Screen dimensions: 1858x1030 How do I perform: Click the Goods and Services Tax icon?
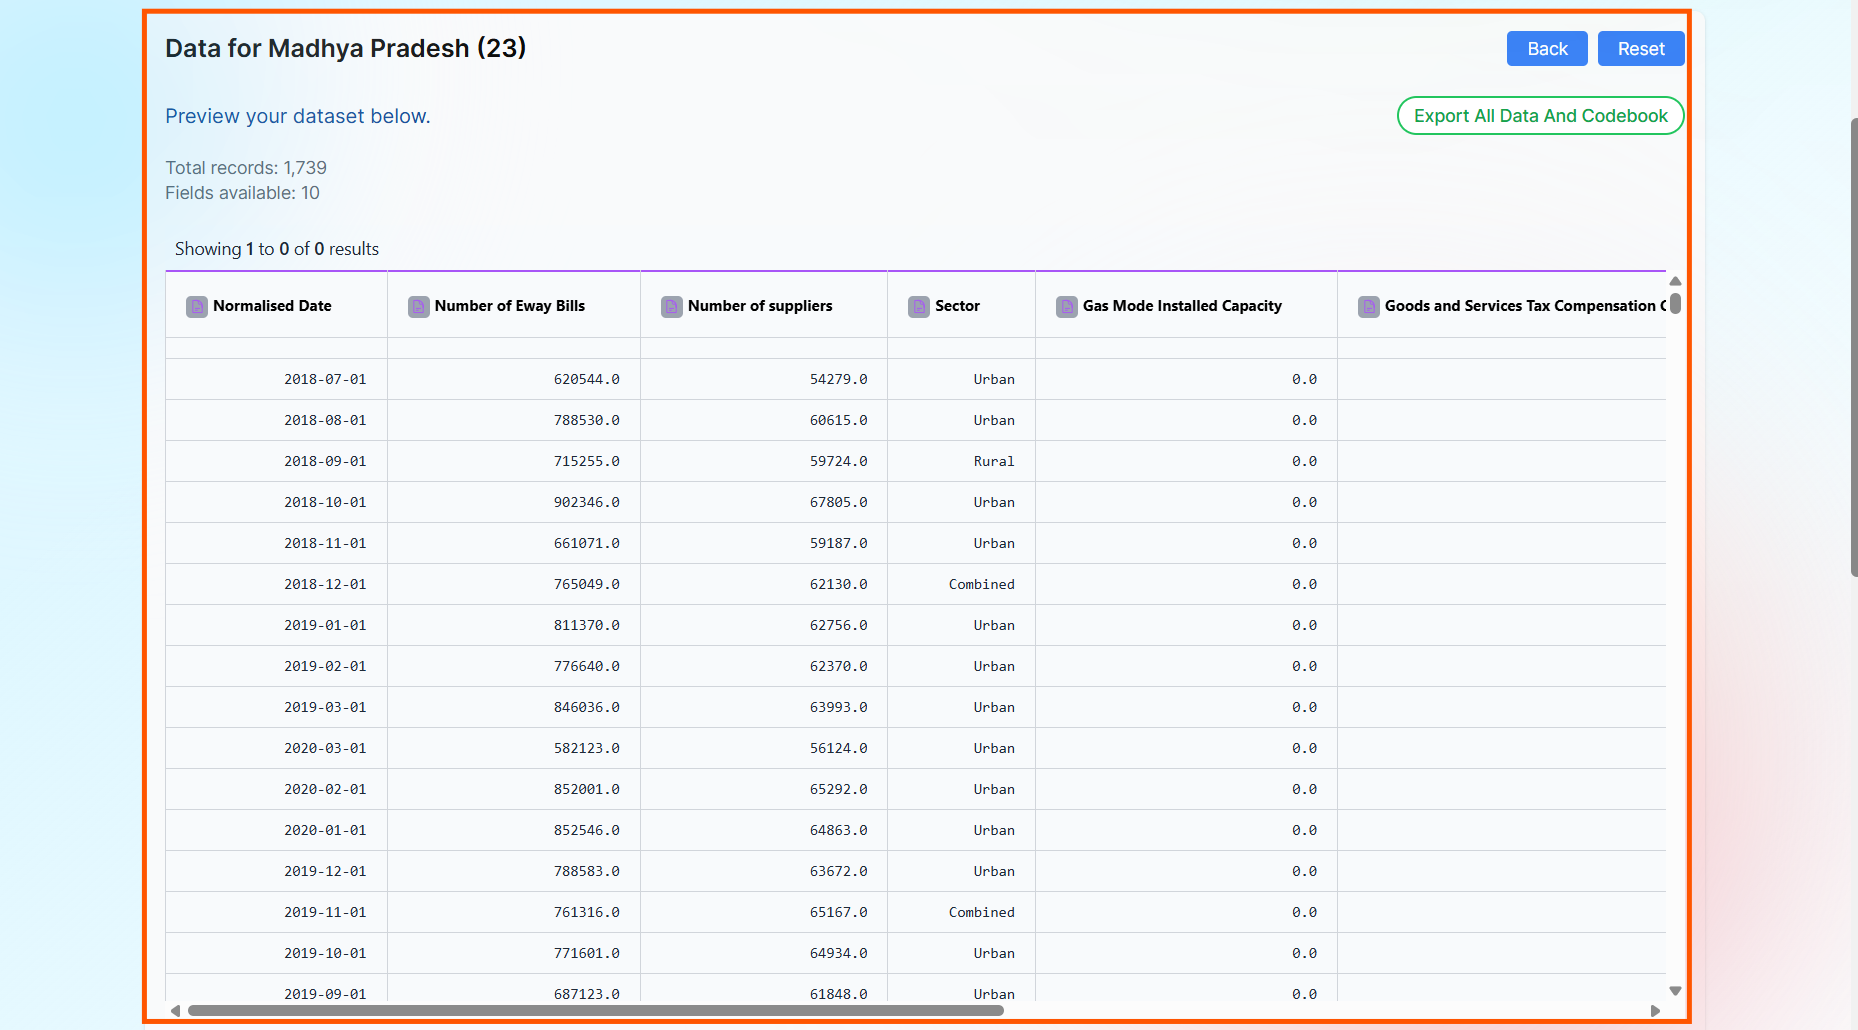[1368, 306]
